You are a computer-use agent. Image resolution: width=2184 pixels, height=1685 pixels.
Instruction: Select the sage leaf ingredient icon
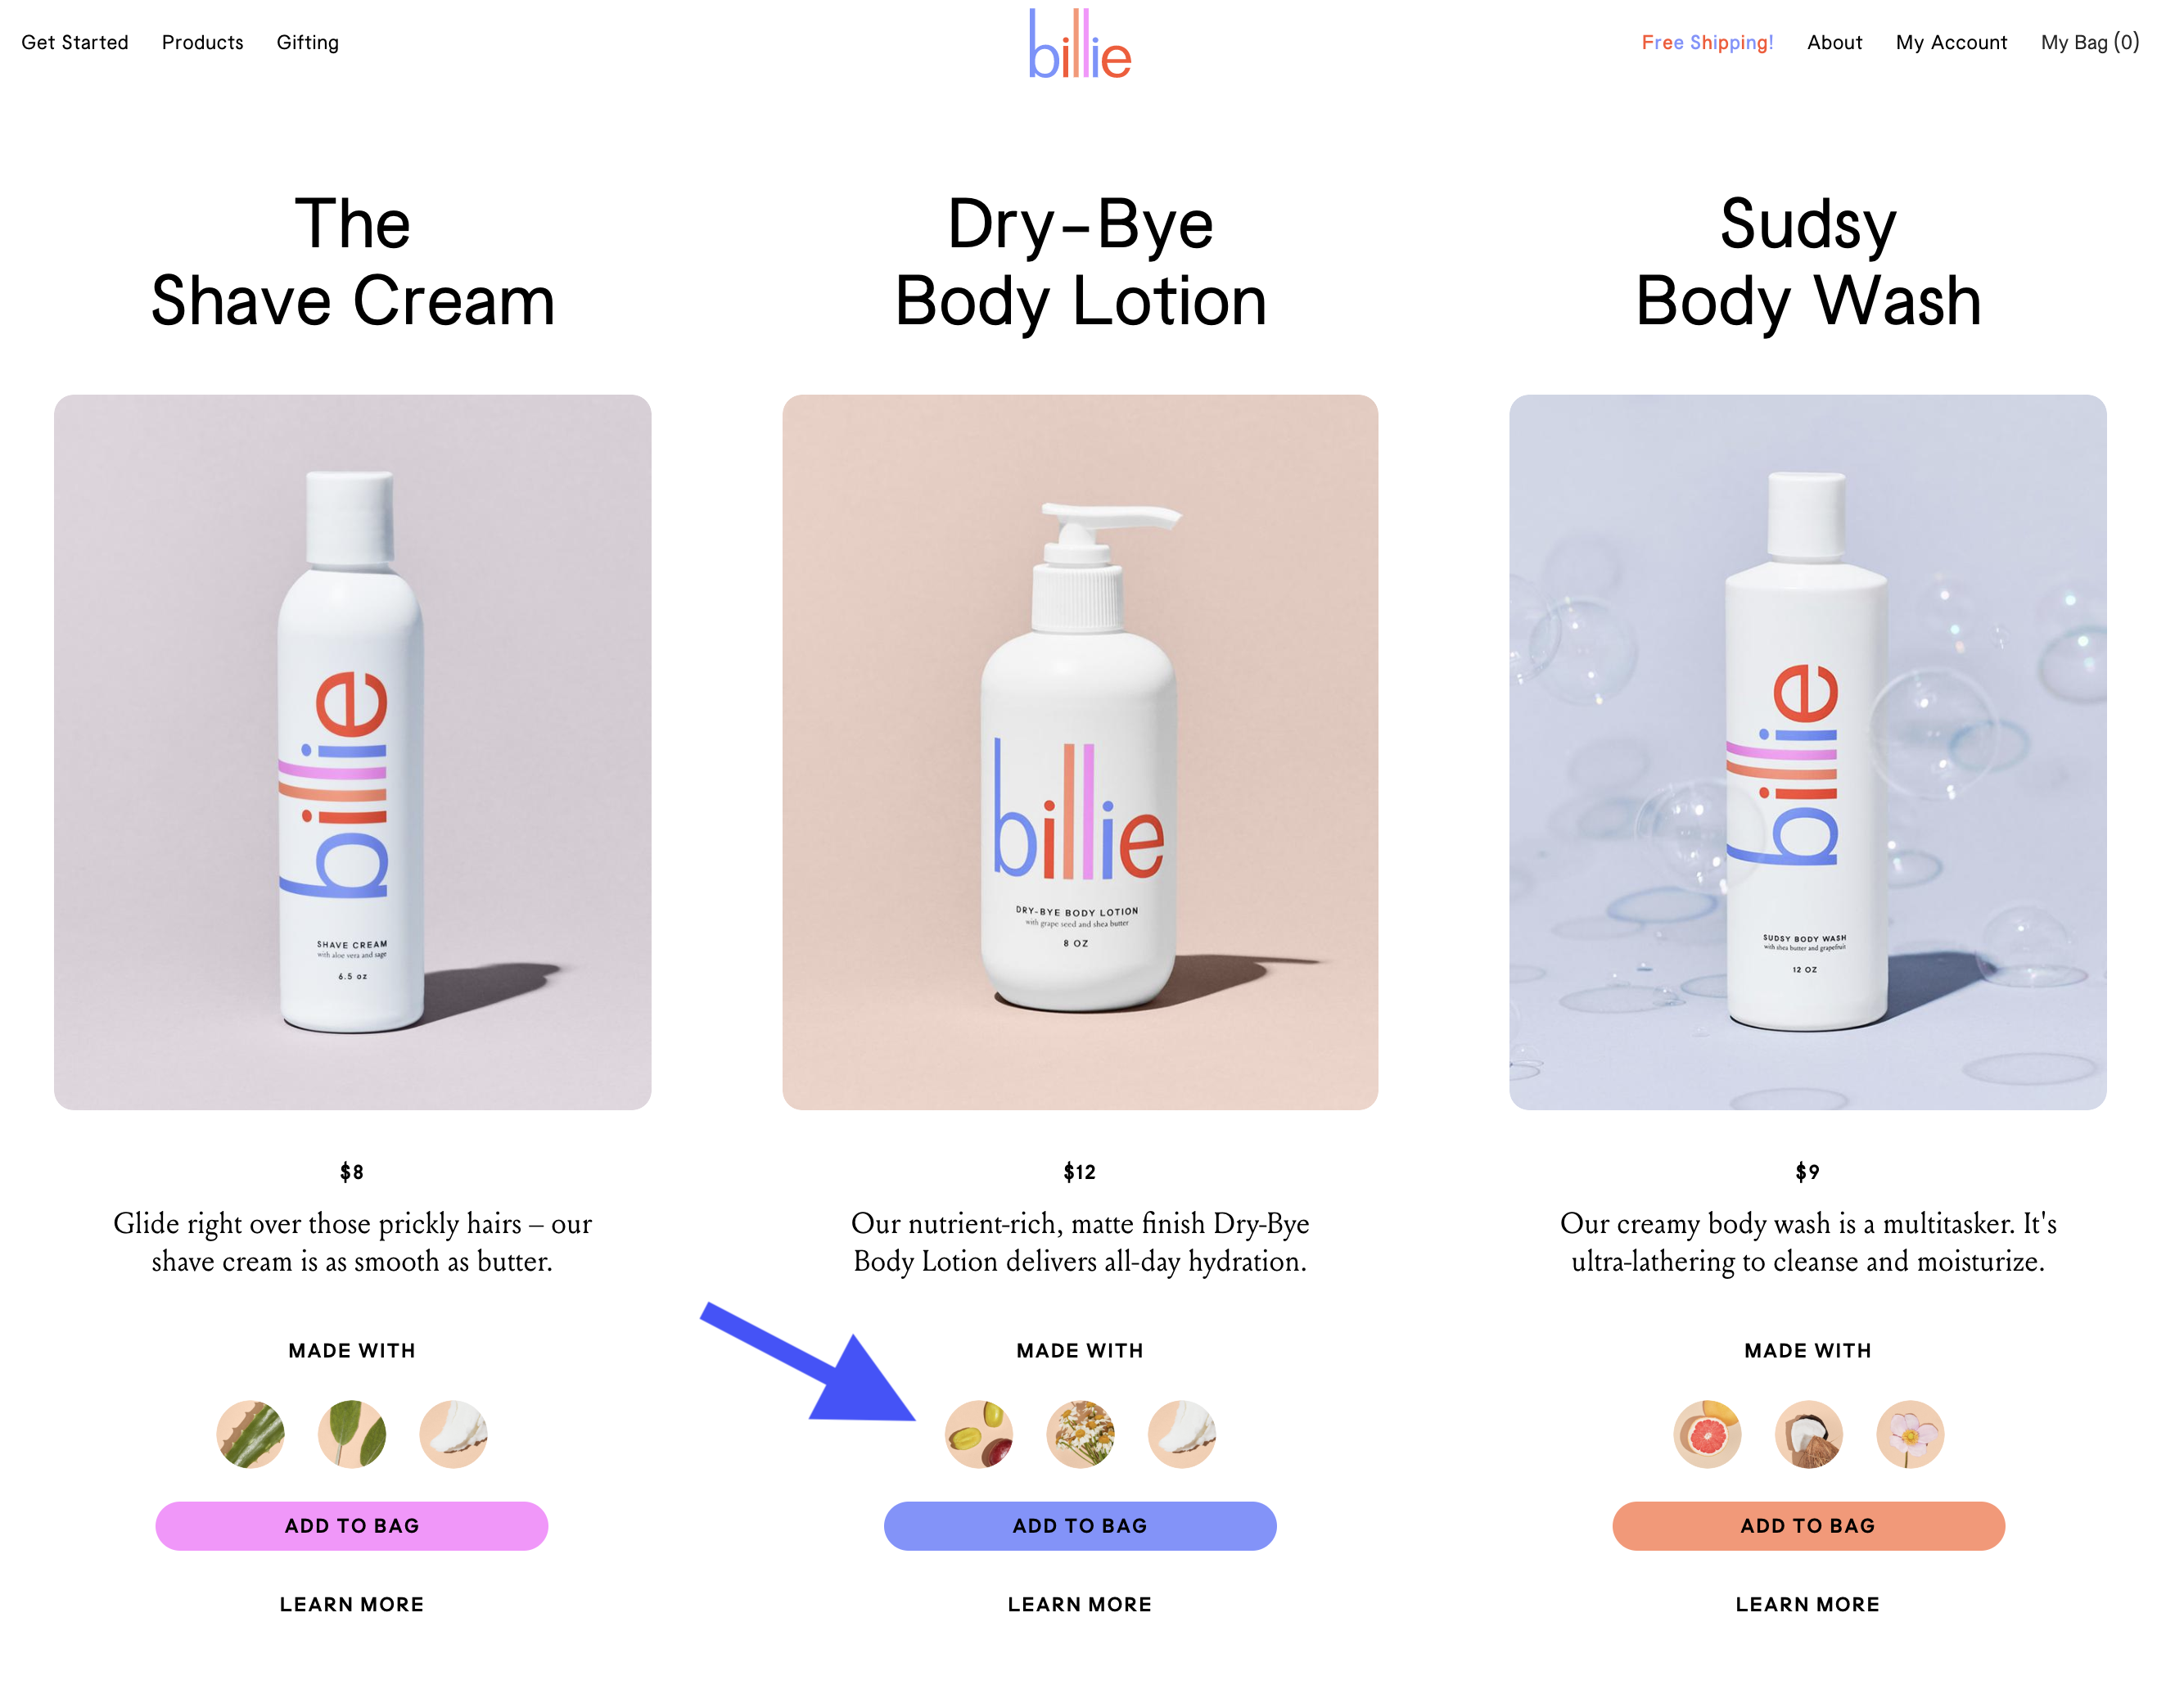tap(352, 1434)
